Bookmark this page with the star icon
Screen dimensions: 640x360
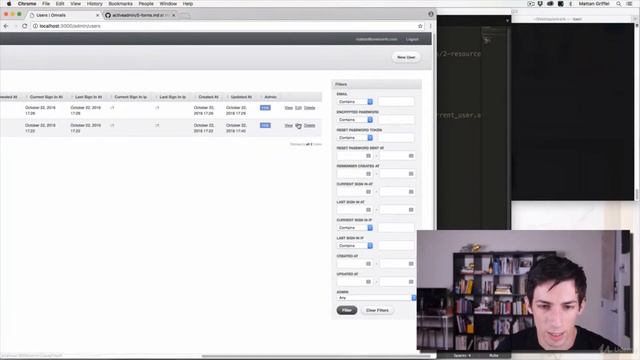coord(420,26)
